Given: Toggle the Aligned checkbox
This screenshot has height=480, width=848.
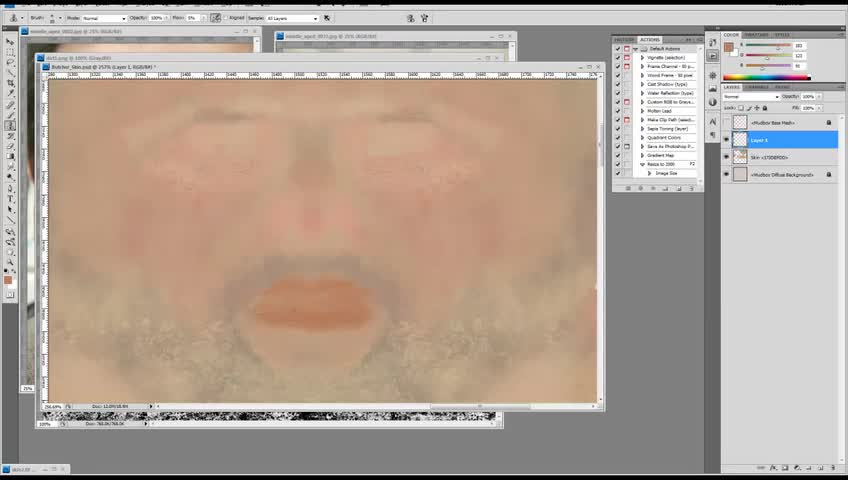Looking at the screenshot, I should (x=226, y=18).
